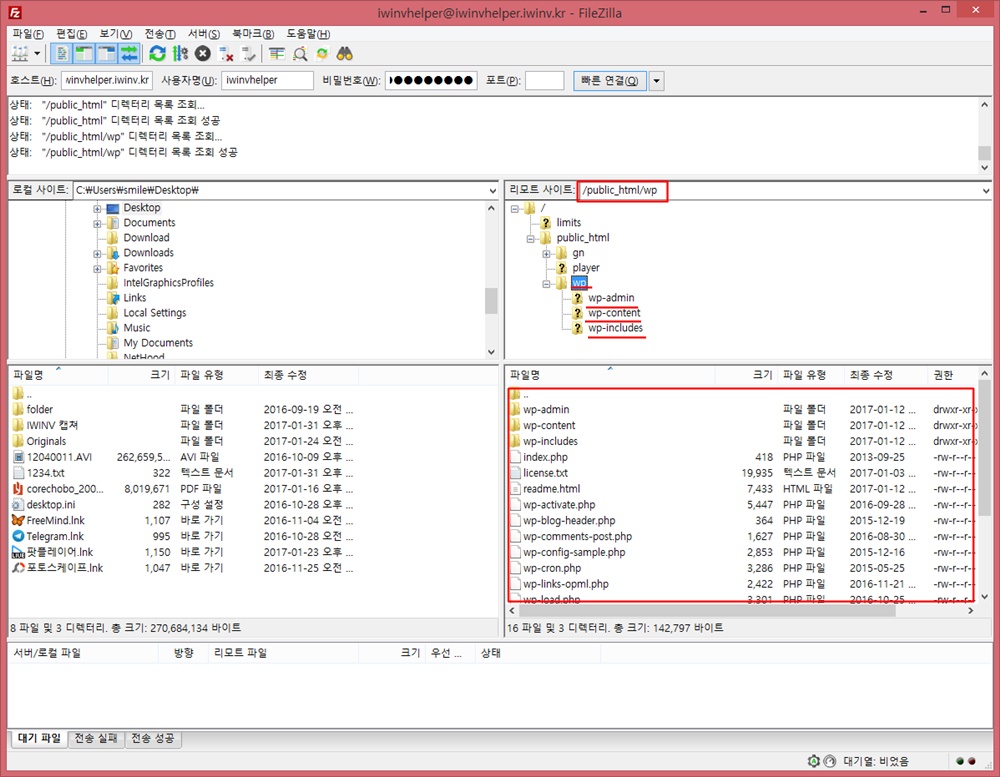Viewport: 1000px width, 777px height.
Task: Click the 팟플레이어.lnk file icon
Action: point(18,552)
